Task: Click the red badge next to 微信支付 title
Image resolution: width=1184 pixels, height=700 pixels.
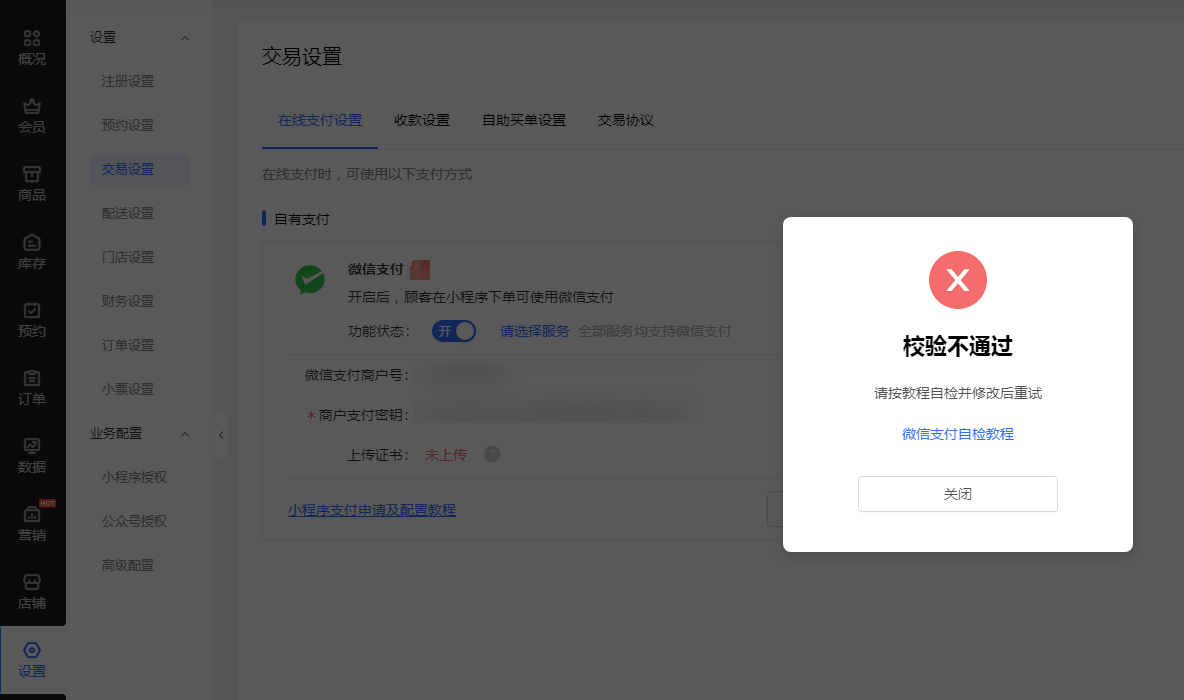Action: (420, 269)
